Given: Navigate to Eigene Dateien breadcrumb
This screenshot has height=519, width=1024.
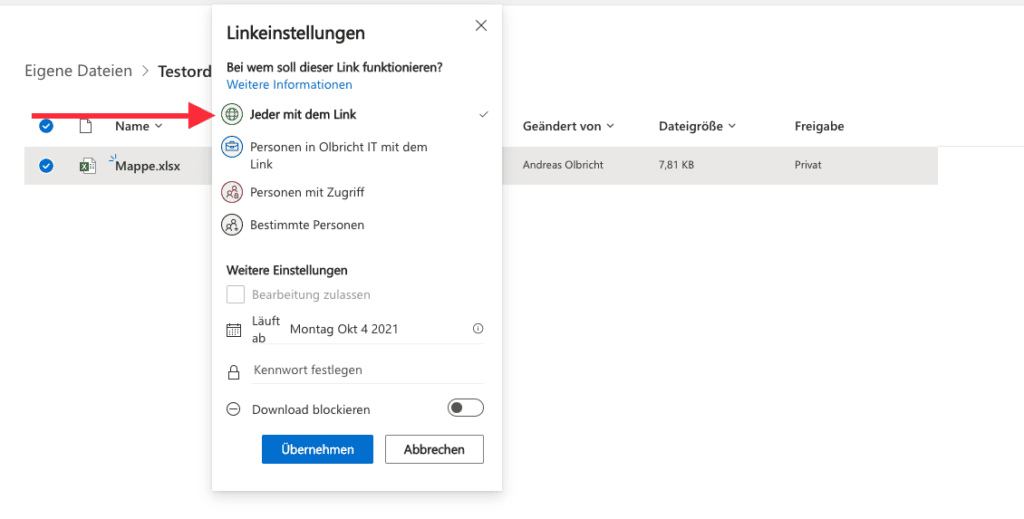Looking at the screenshot, I should tap(78, 71).
